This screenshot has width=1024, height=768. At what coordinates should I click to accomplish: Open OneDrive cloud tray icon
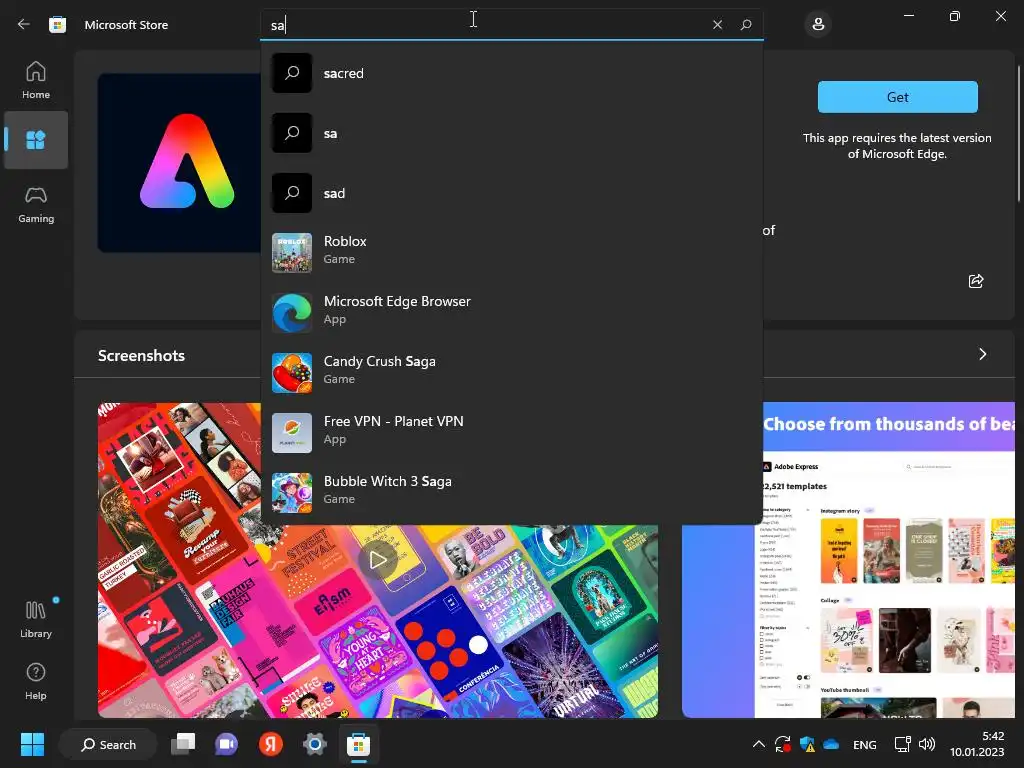tap(831, 744)
